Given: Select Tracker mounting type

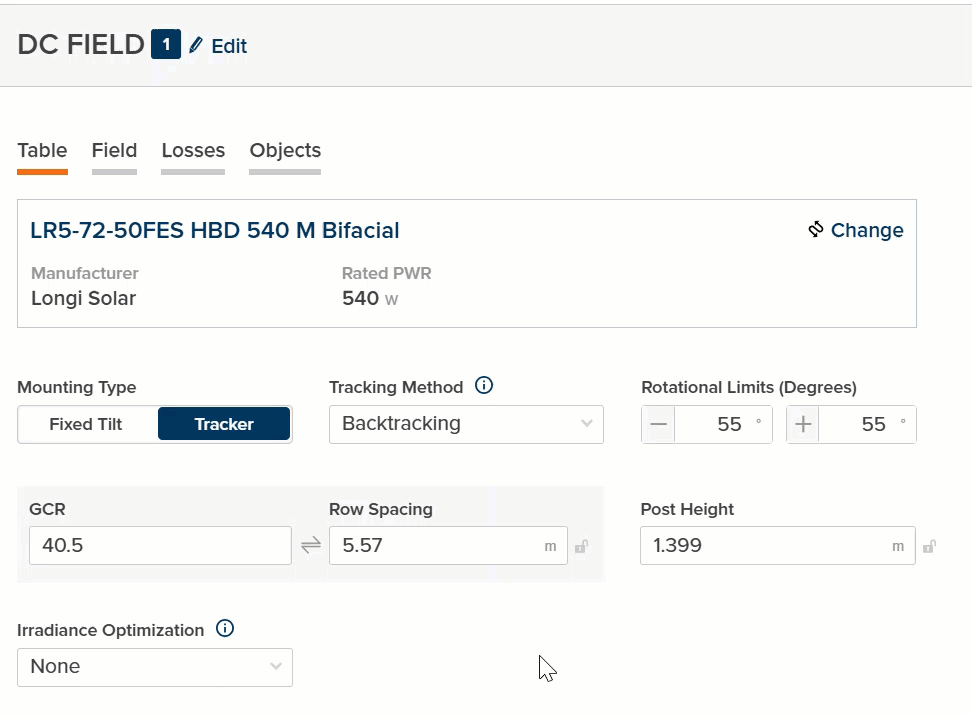Looking at the screenshot, I should 224,424.
